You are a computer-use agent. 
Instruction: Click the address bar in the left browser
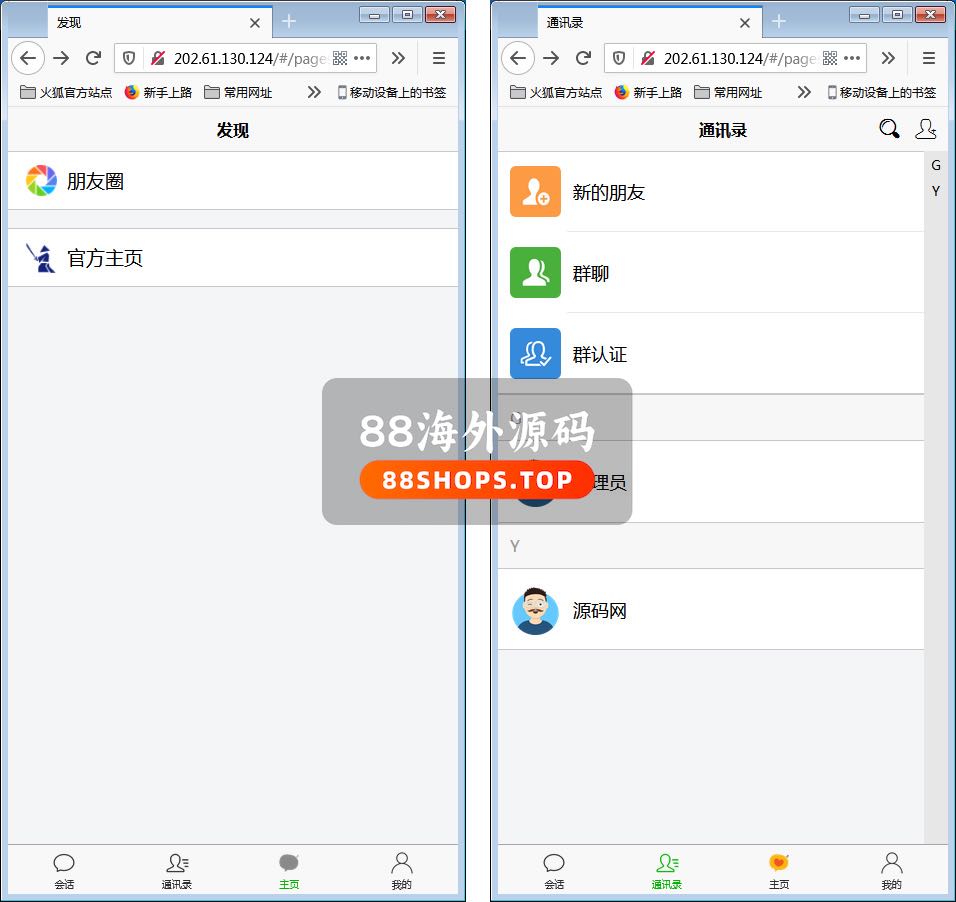pyautogui.click(x=250, y=58)
